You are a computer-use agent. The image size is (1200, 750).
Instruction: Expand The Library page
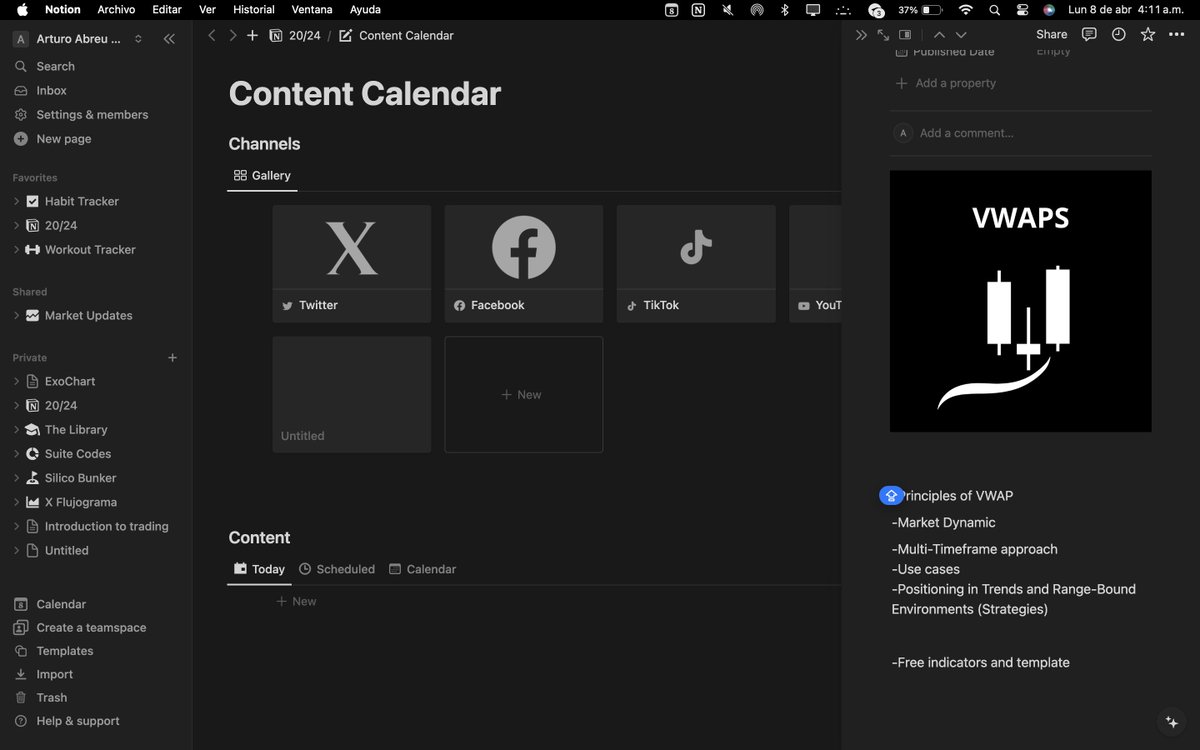click(x=17, y=430)
